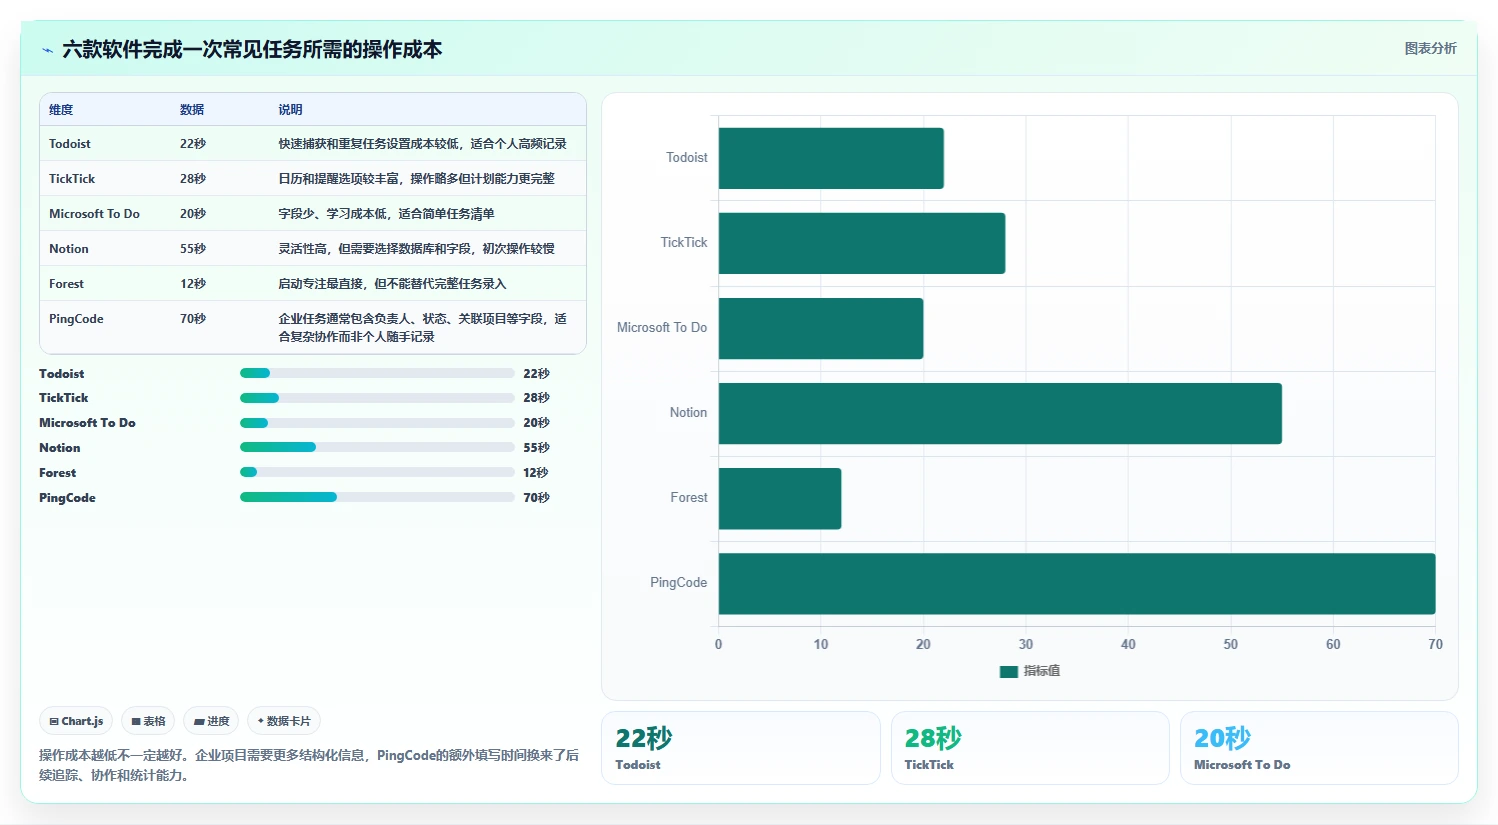Image resolution: width=1498 pixels, height=825 pixels.
Task: Click the 维度 column header
Action: pyautogui.click(x=61, y=110)
